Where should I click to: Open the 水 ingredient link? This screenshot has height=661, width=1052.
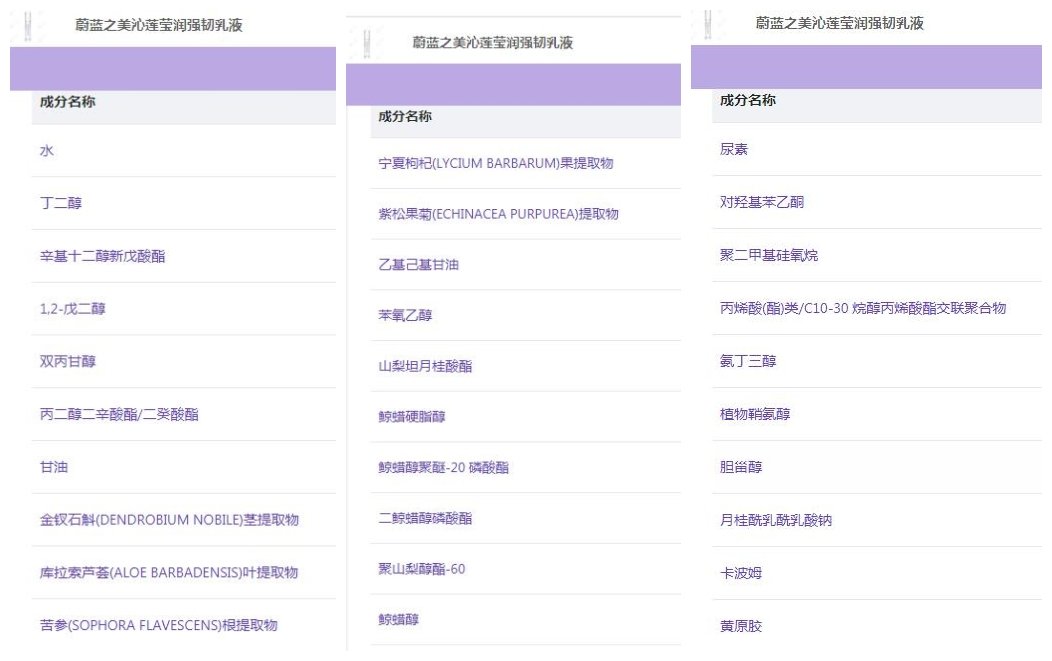pos(47,150)
